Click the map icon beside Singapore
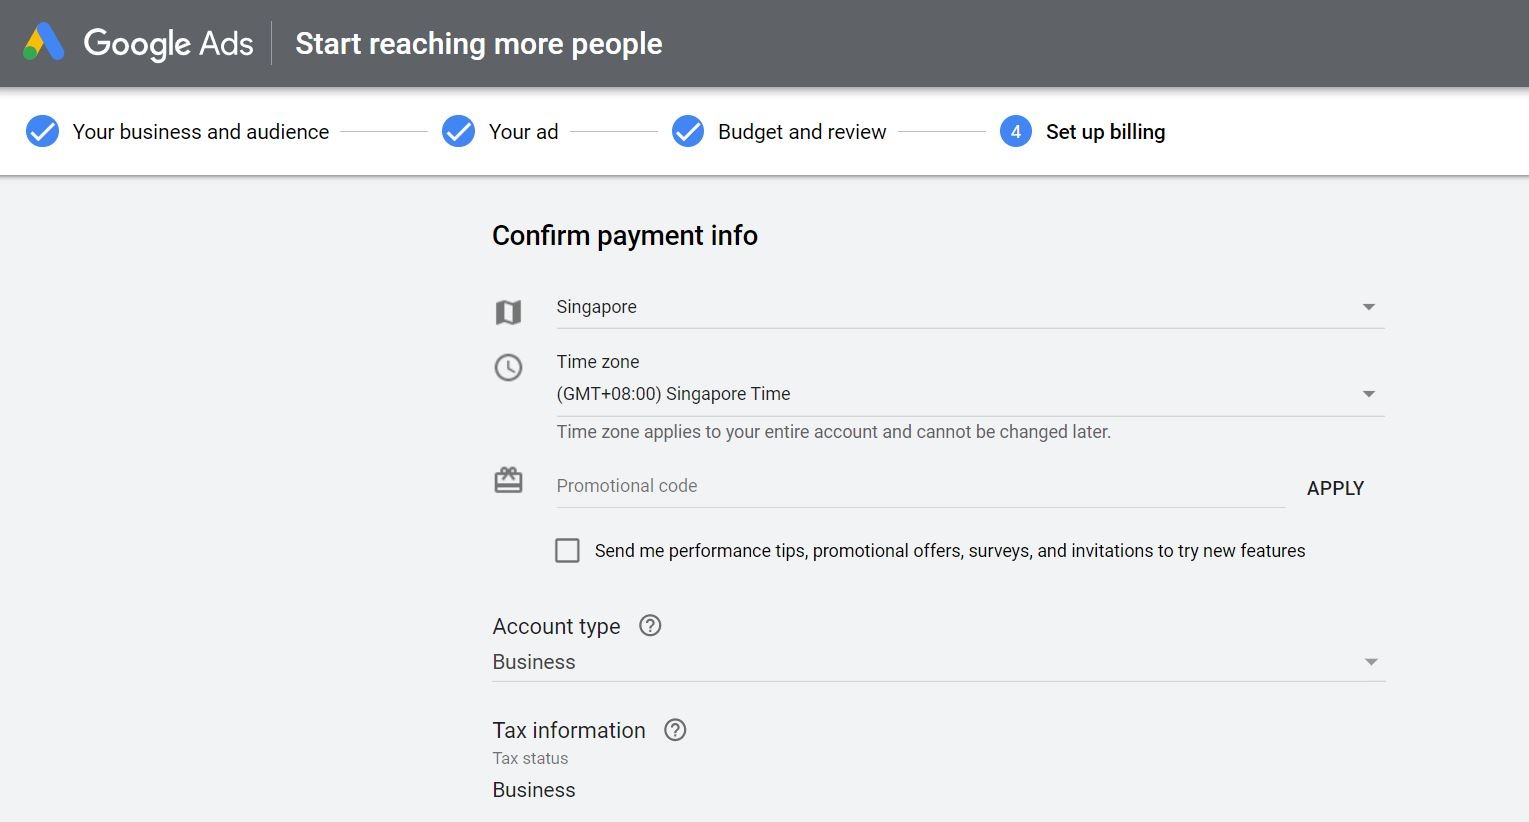The height and width of the screenshot is (822, 1529). (x=508, y=313)
